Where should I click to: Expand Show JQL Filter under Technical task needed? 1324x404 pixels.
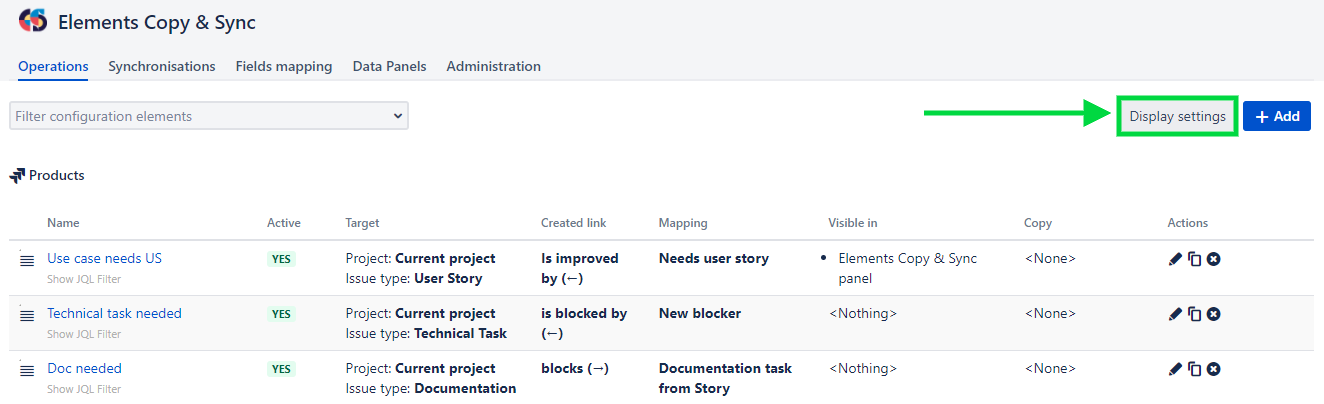(84, 334)
